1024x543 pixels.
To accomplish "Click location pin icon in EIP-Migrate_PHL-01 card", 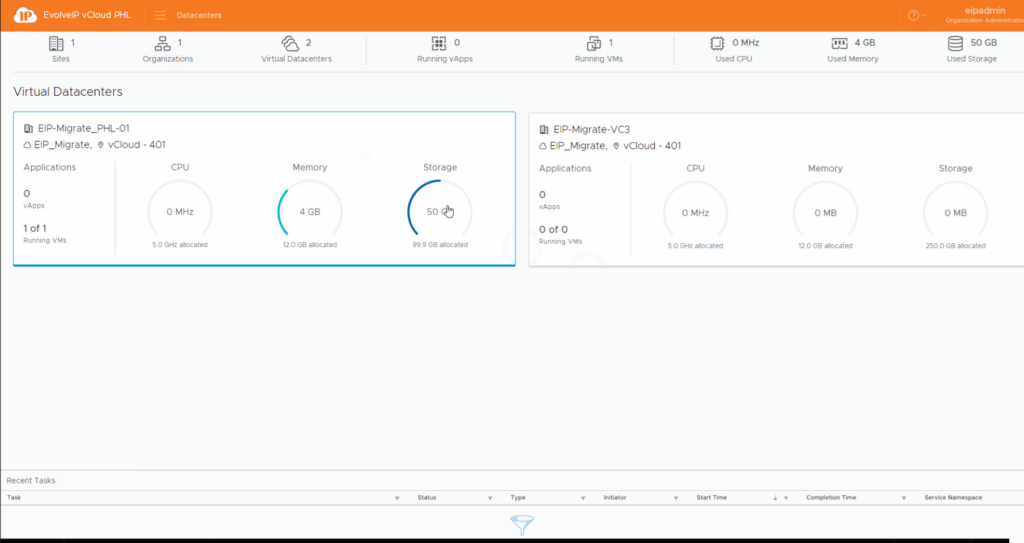I will [101, 145].
